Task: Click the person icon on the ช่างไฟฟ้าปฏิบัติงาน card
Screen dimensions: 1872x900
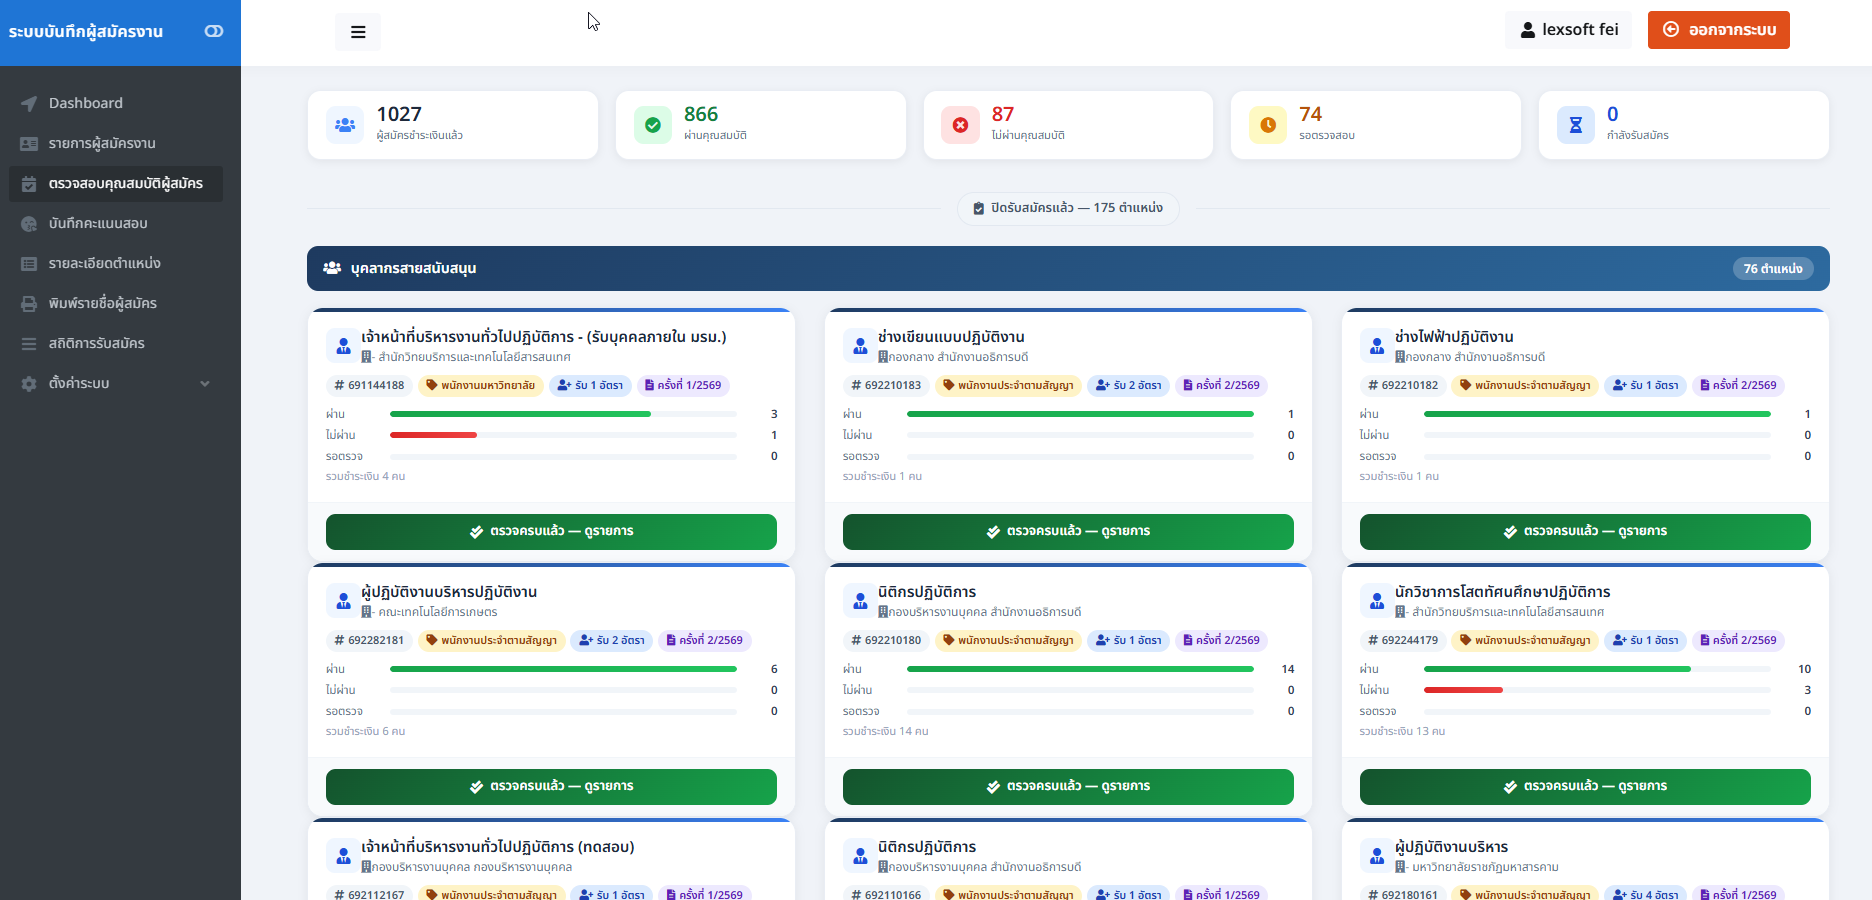Action: click(1377, 346)
